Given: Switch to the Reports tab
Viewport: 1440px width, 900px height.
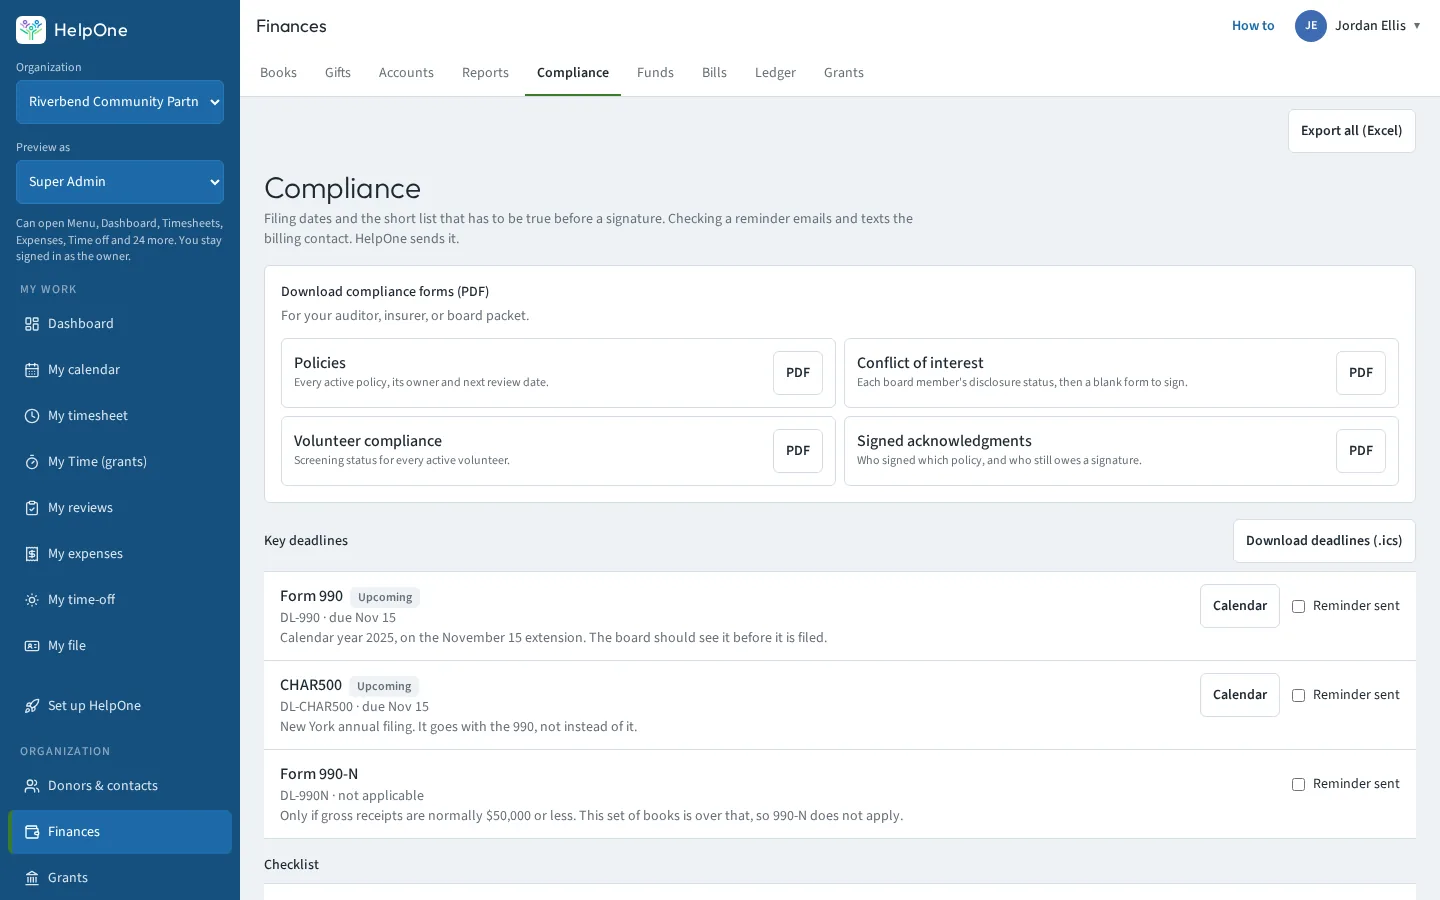Looking at the screenshot, I should [485, 73].
